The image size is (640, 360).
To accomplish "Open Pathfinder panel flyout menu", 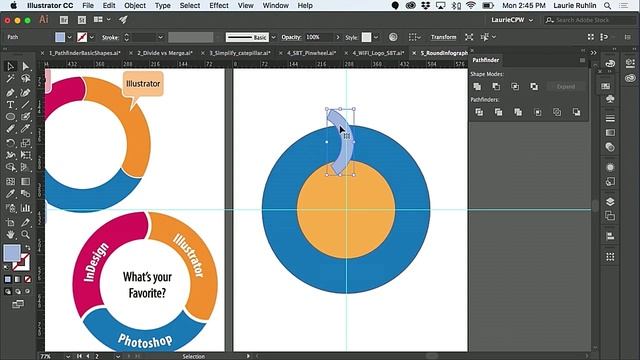I will [x=582, y=60].
